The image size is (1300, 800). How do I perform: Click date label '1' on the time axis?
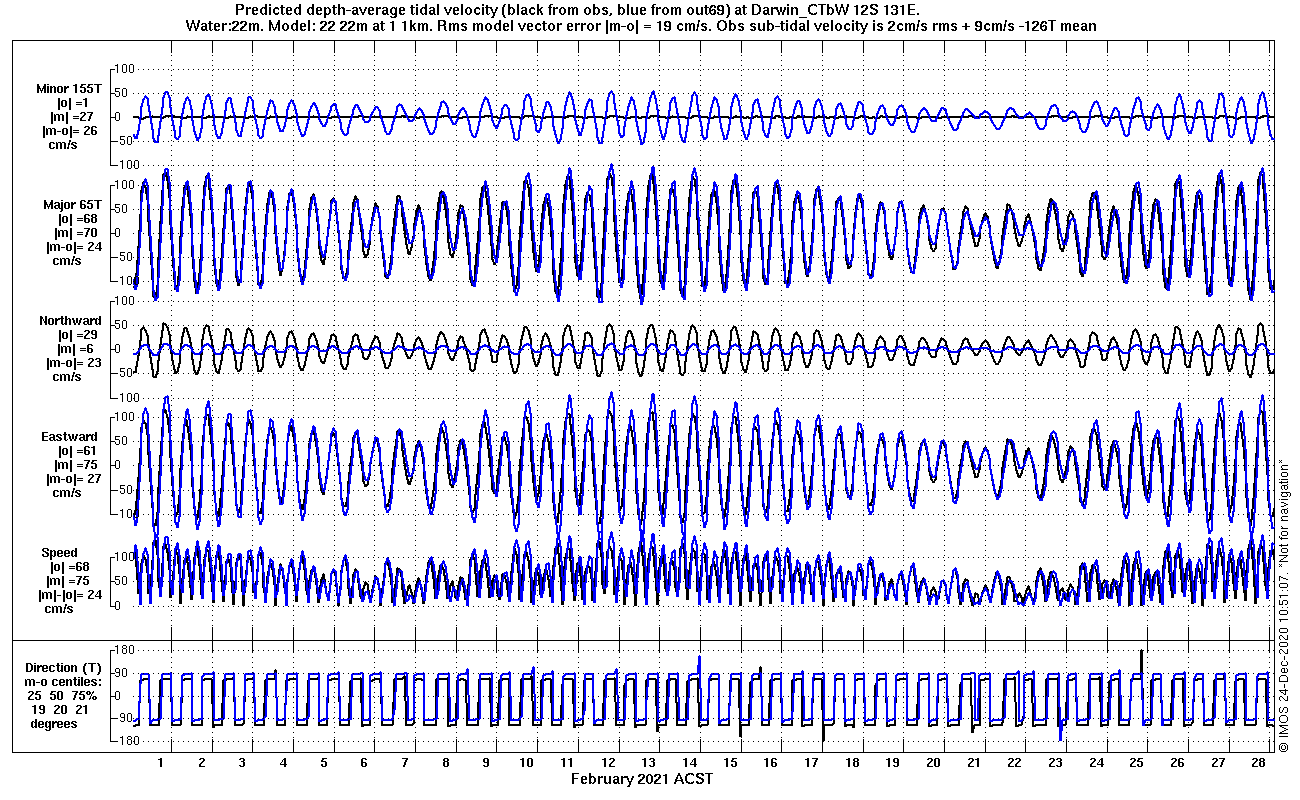161,762
